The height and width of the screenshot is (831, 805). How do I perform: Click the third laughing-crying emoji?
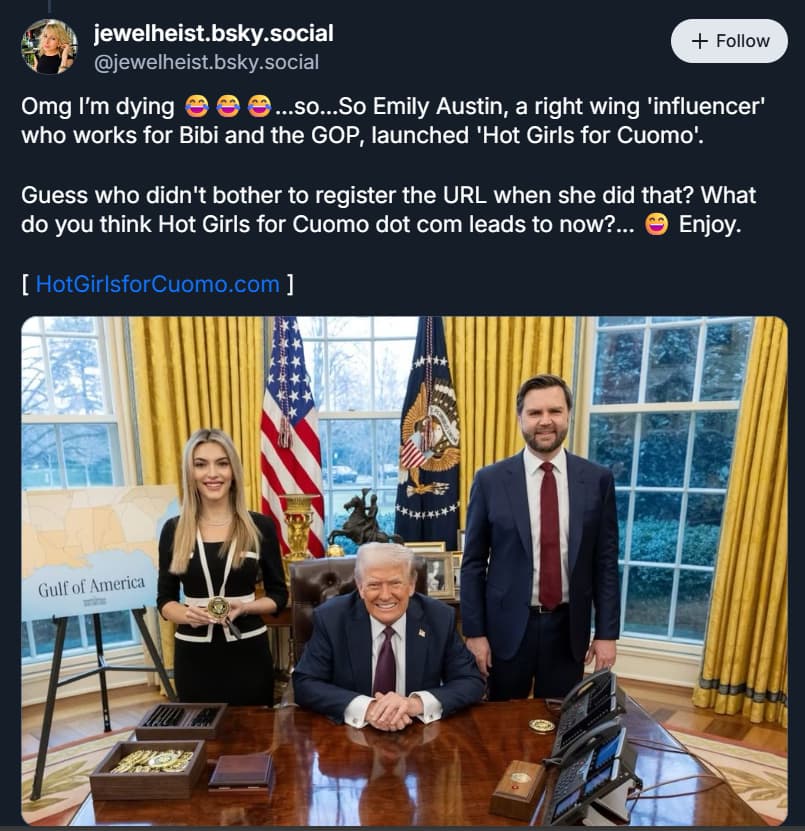(x=259, y=106)
